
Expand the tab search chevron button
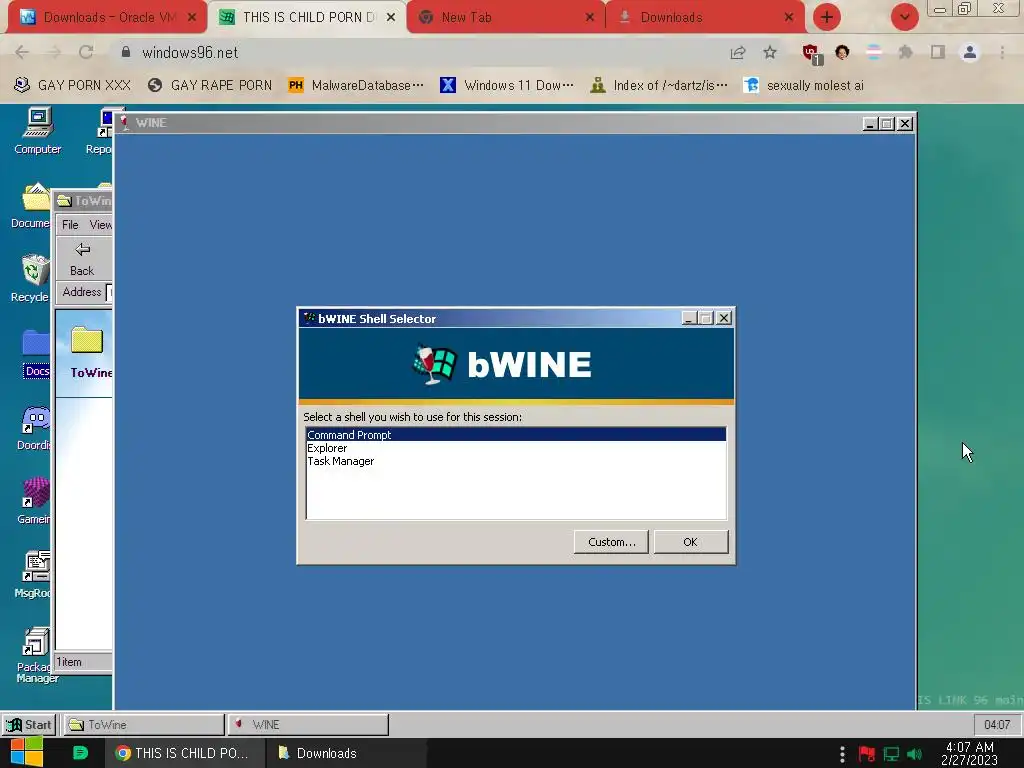(905, 17)
